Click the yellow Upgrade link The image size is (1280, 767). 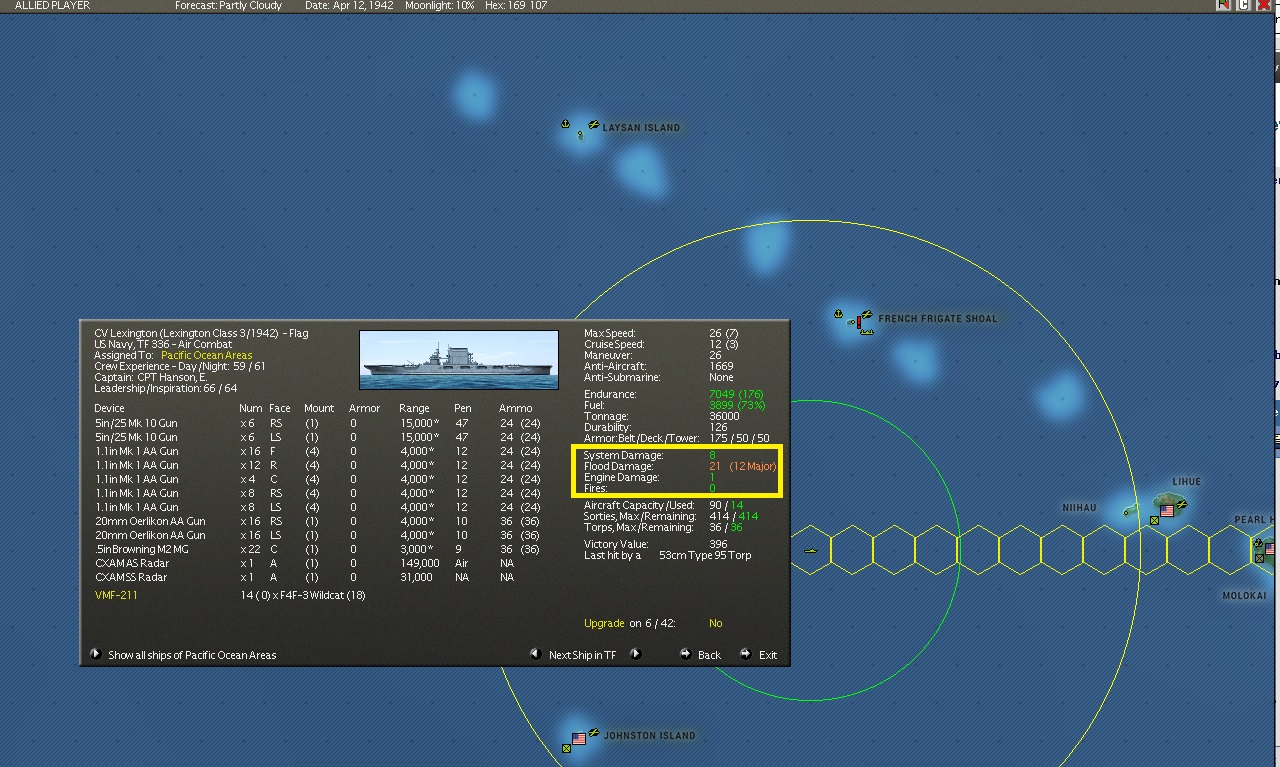pos(604,623)
